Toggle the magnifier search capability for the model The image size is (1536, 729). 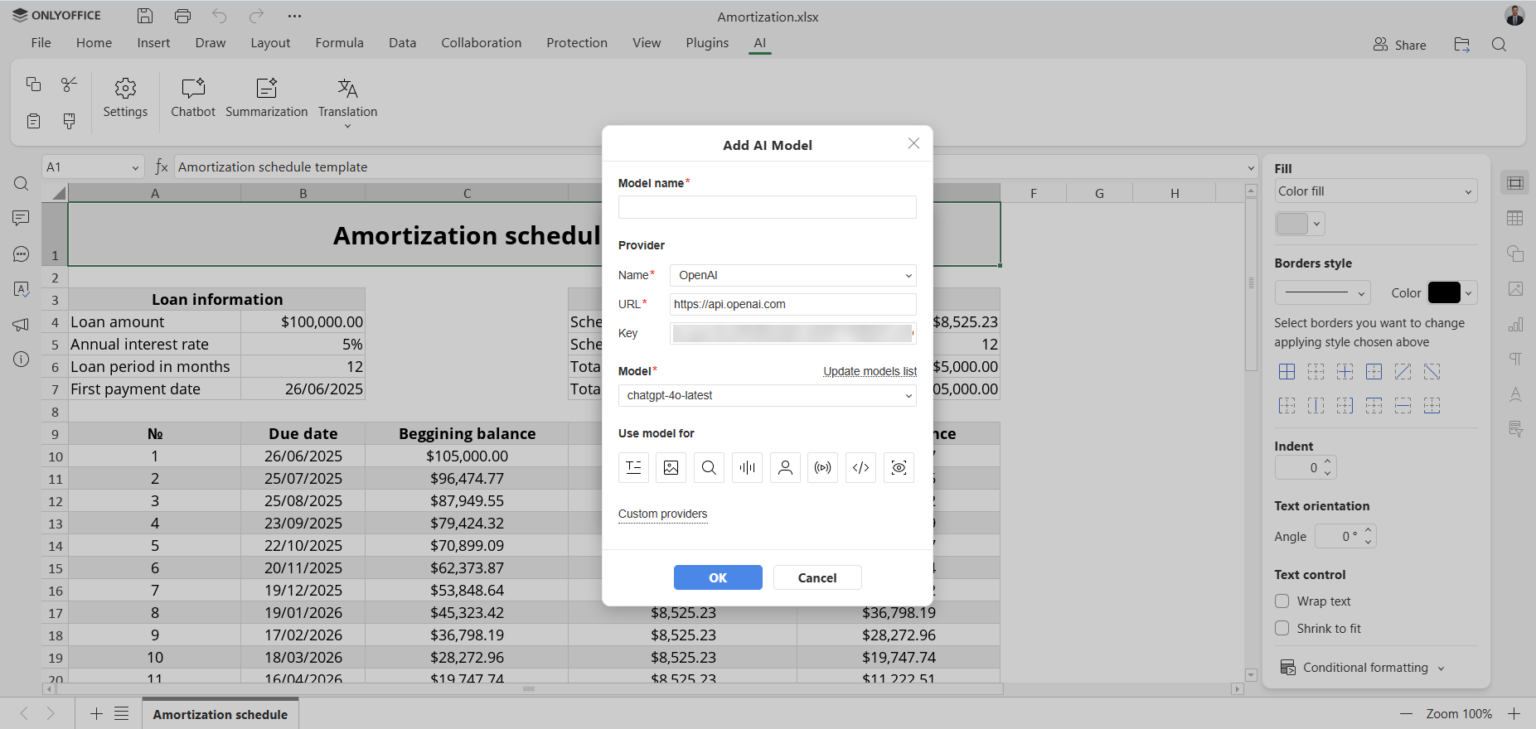click(709, 467)
